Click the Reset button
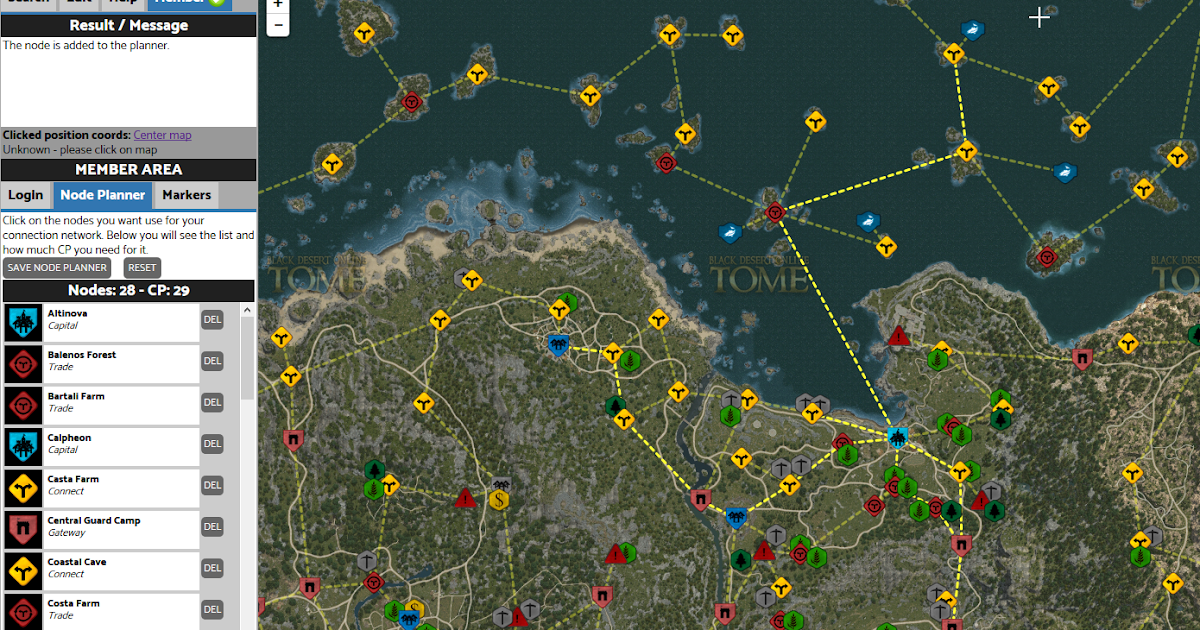This screenshot has width=1200, height=630. (142, 267)
